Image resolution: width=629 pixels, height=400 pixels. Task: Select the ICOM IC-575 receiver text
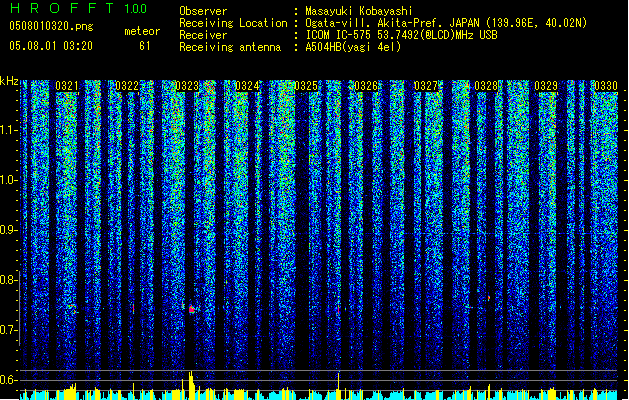tap(402, 35)
